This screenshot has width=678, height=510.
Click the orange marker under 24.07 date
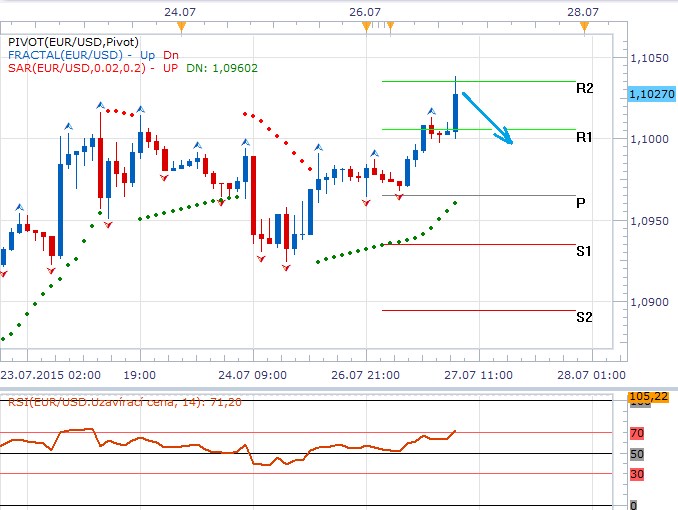pos(181,29)
